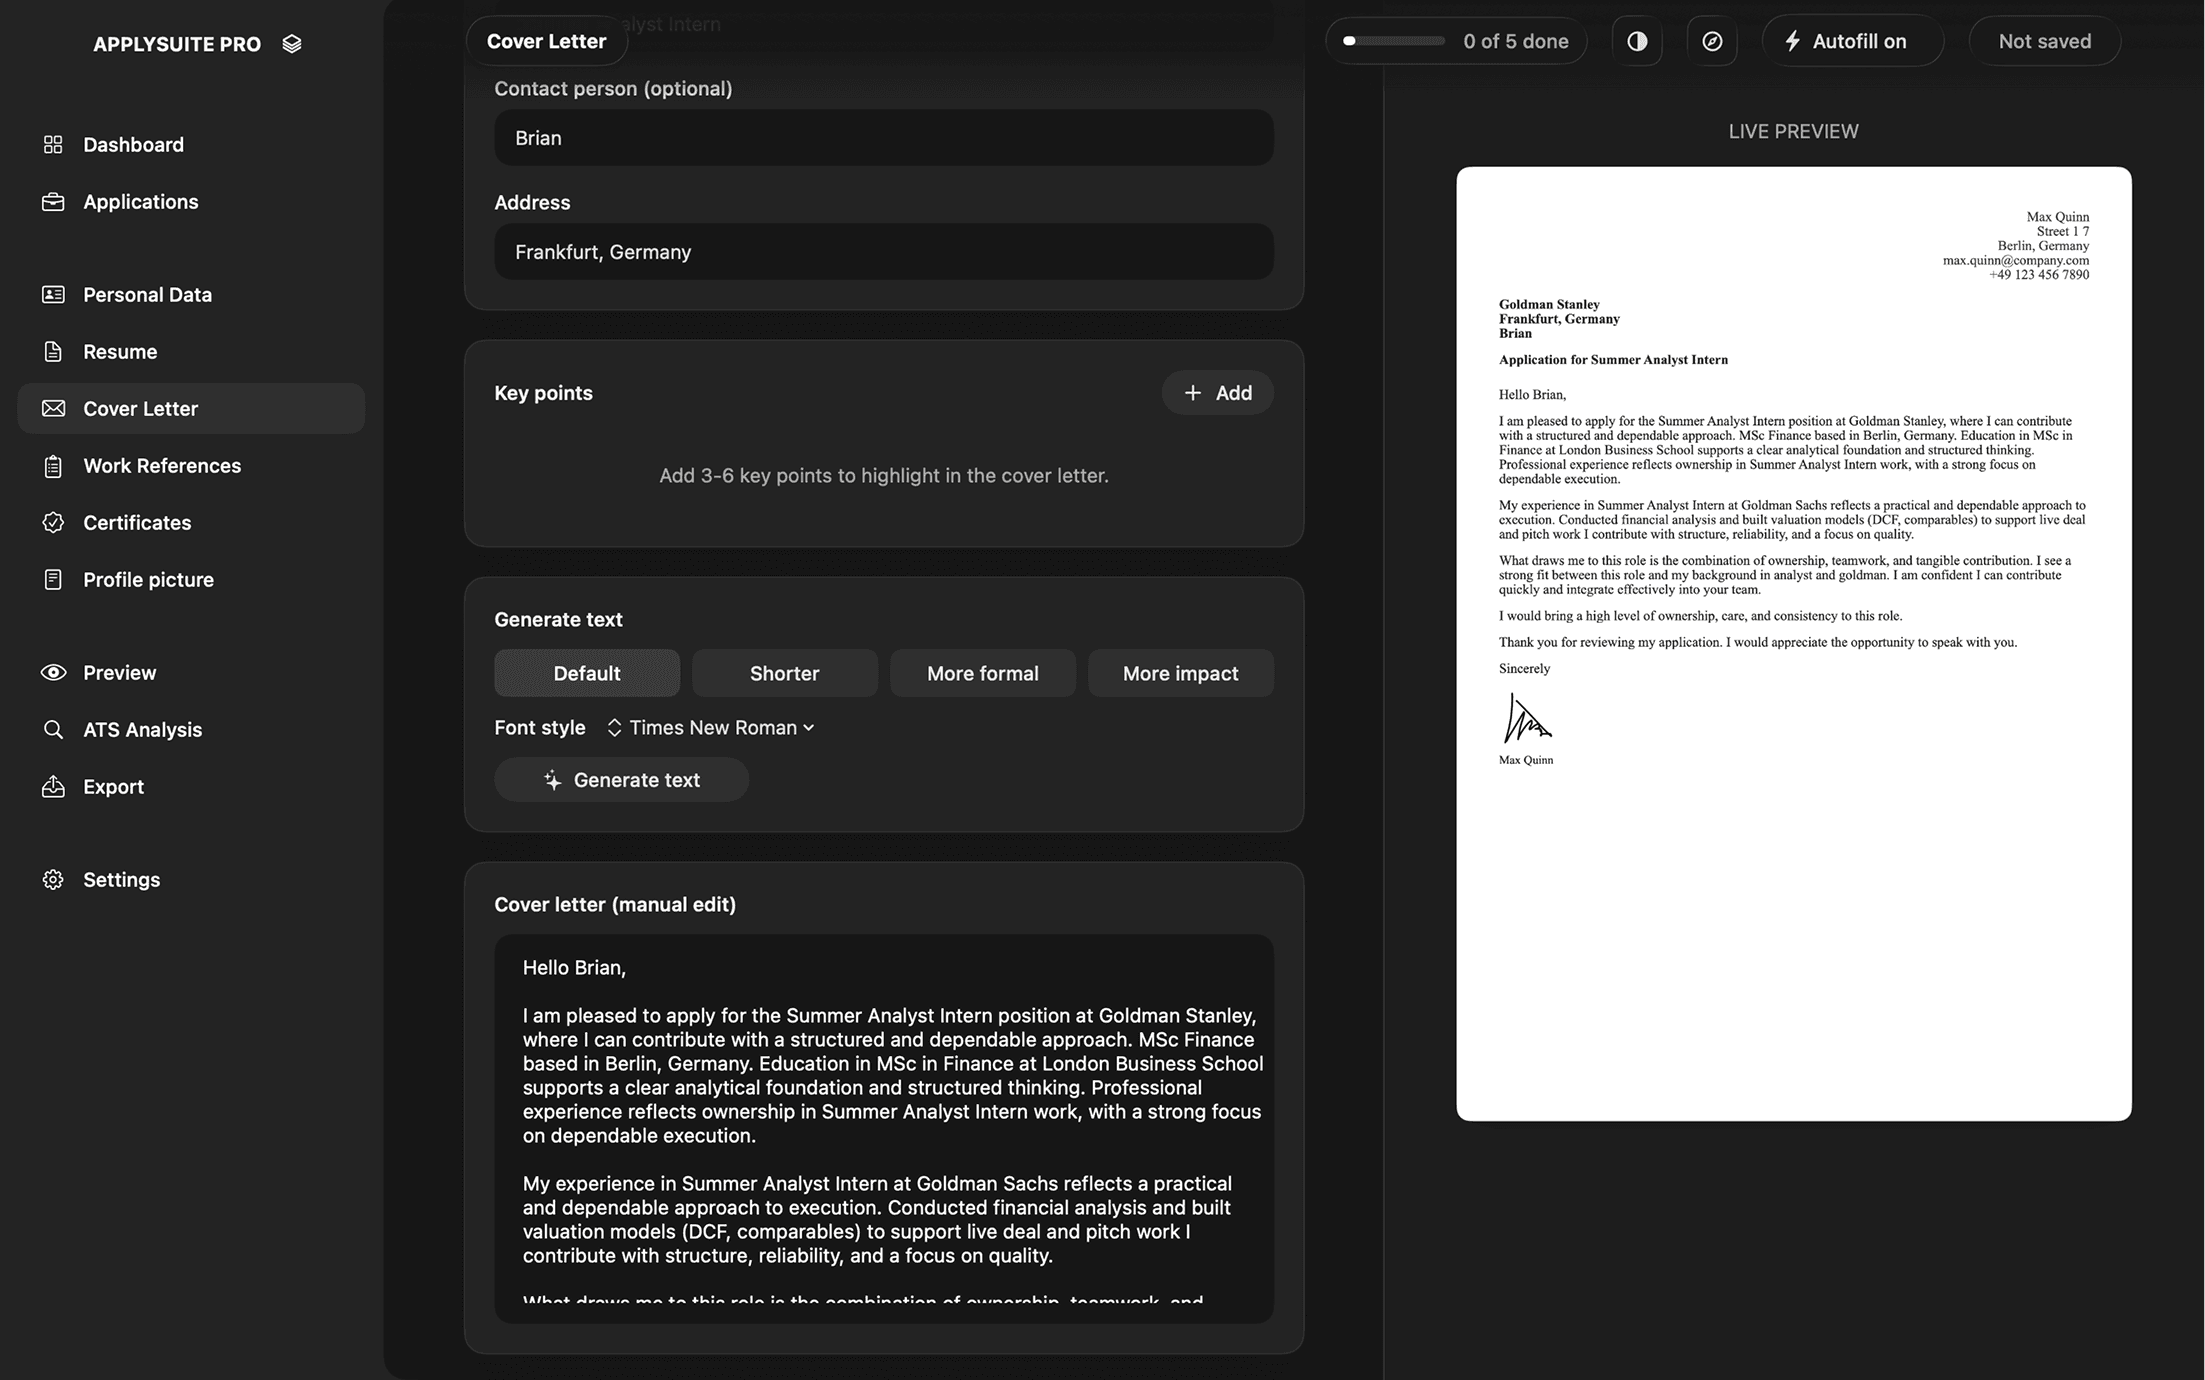Select the Shorter text style option

[784, 673]
